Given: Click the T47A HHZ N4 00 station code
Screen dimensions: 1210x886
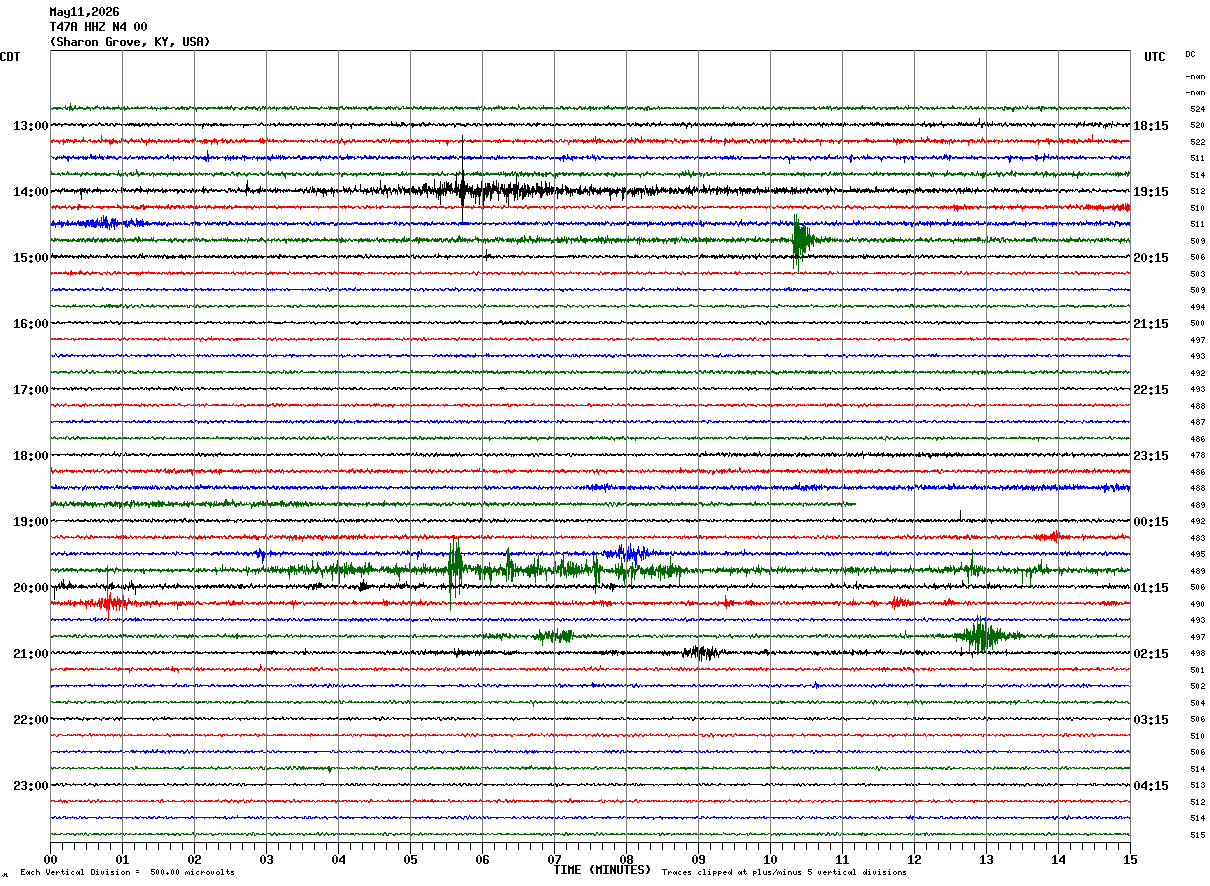Looking at the screenshot, I should [x=98, y=27].
